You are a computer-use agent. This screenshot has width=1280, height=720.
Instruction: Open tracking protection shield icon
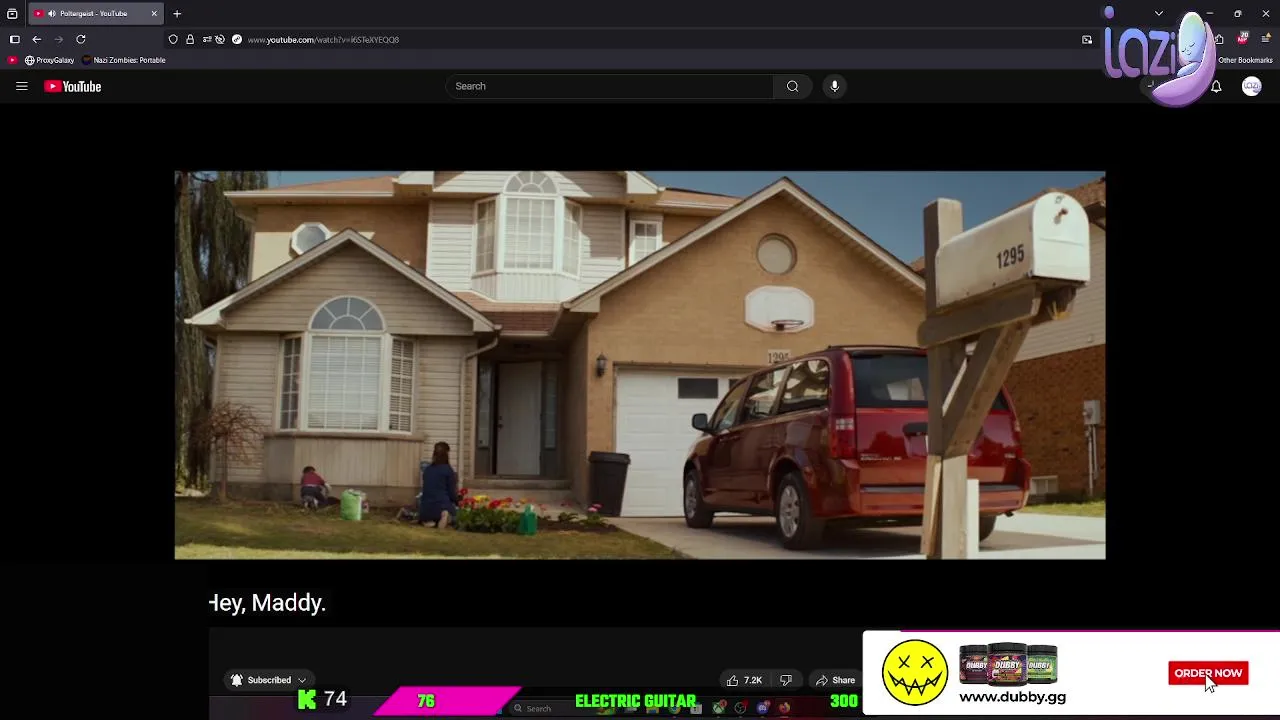pos(173,39)
